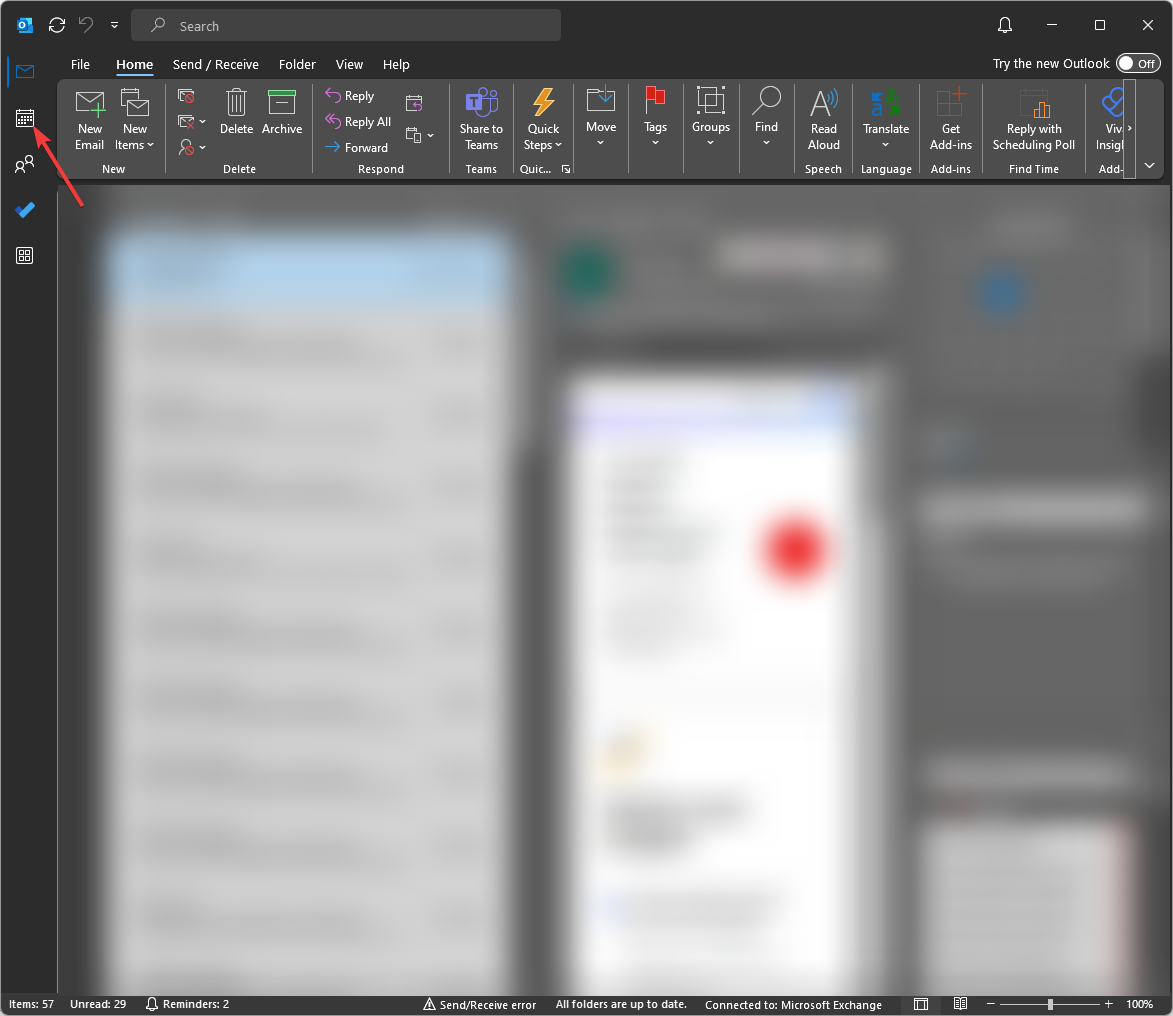Viewport: 1173px width, 1016px height.
Task: Open the Folder tab
Action: tap(297, 64)
